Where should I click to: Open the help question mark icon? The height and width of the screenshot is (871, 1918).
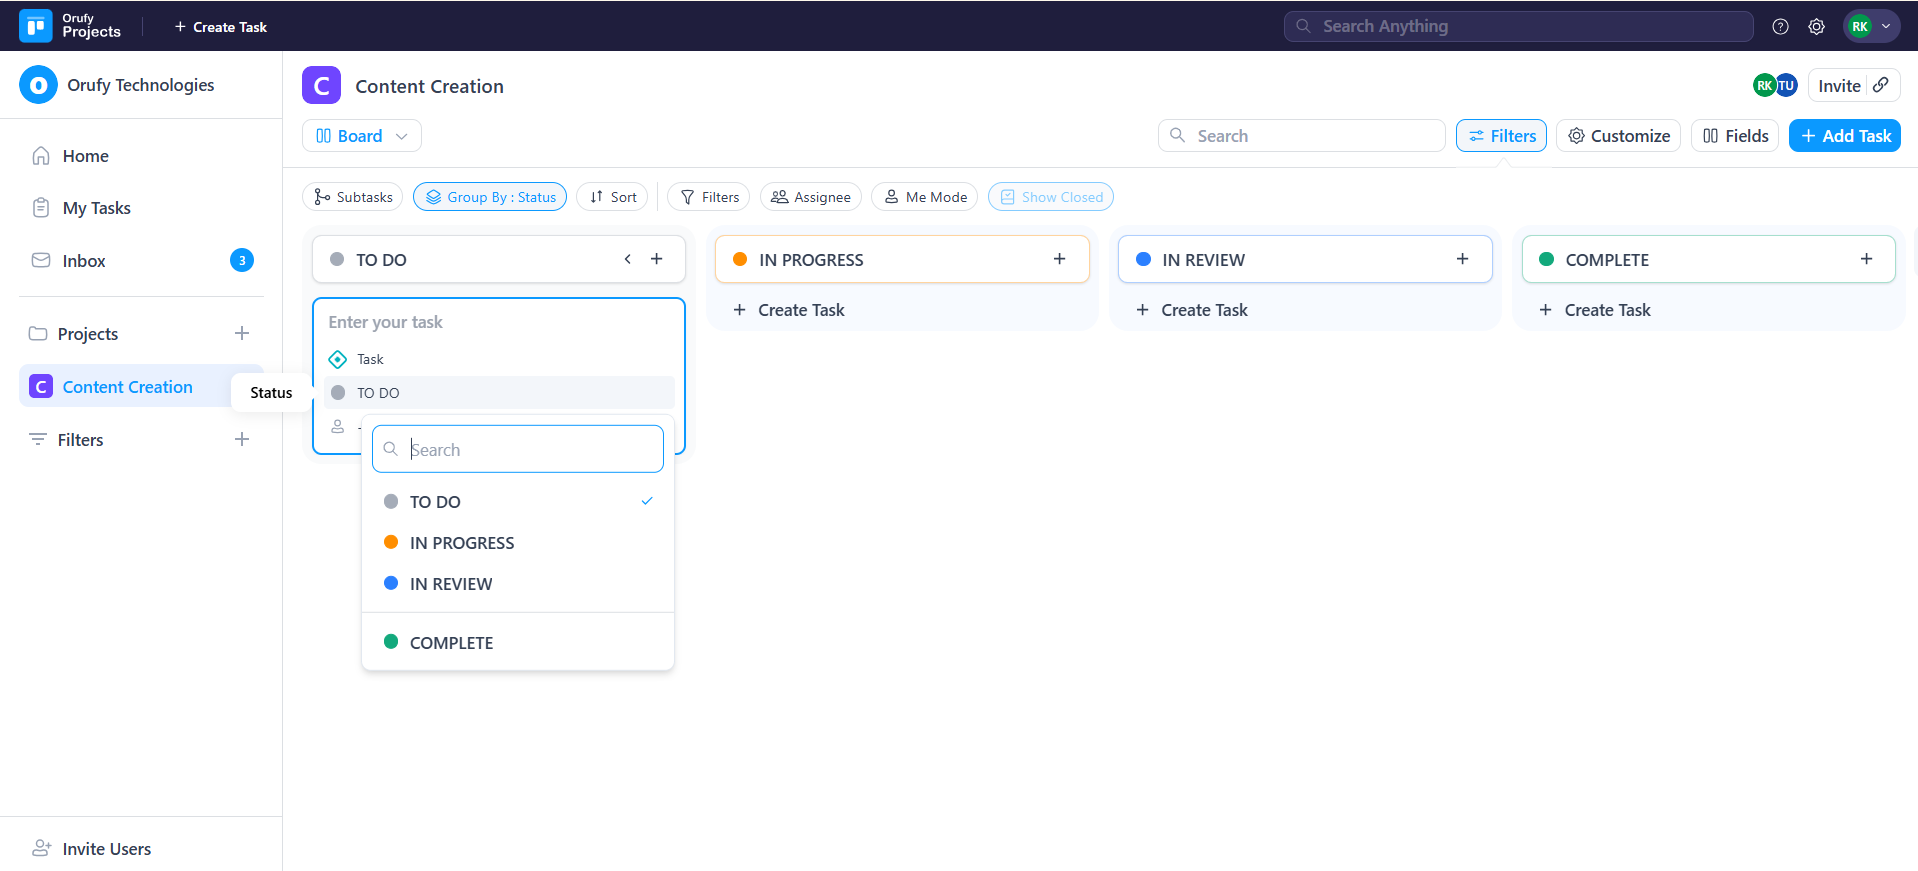1780,27
